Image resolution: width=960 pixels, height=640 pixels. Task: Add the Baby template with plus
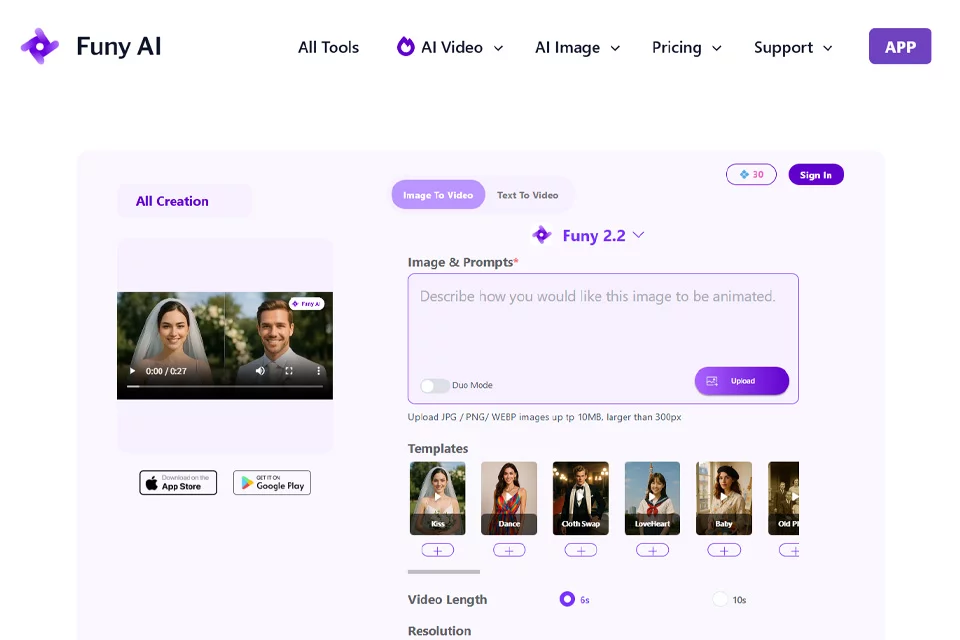click(x=724, y=551)
